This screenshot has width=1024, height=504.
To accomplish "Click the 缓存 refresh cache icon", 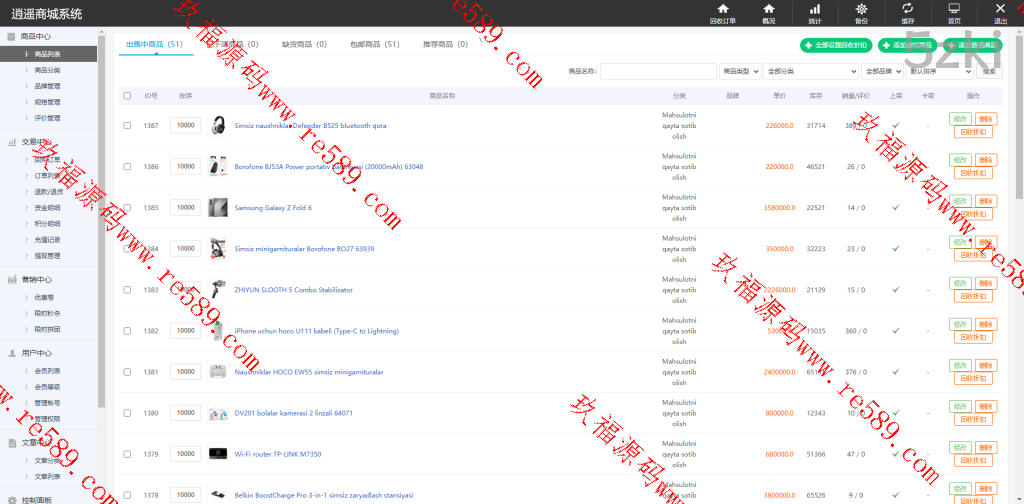I will point(907,9).
